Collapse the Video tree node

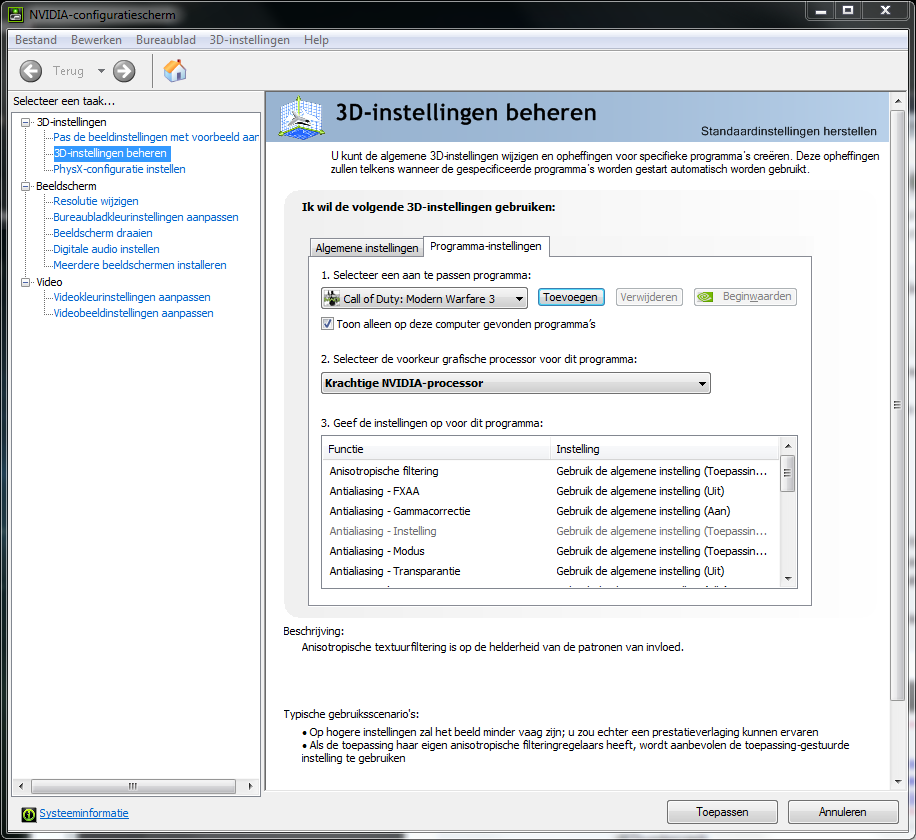tap(25, 282)
